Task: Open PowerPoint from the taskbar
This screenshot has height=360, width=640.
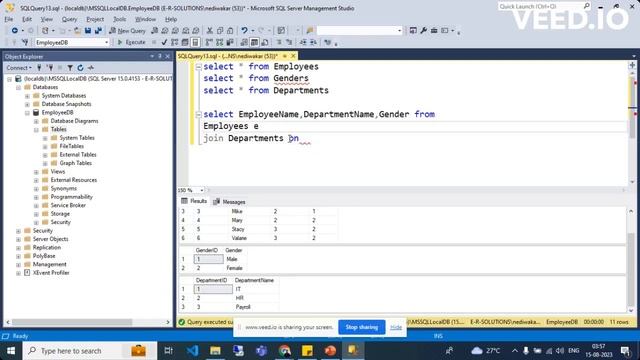Action: point(330,351)
